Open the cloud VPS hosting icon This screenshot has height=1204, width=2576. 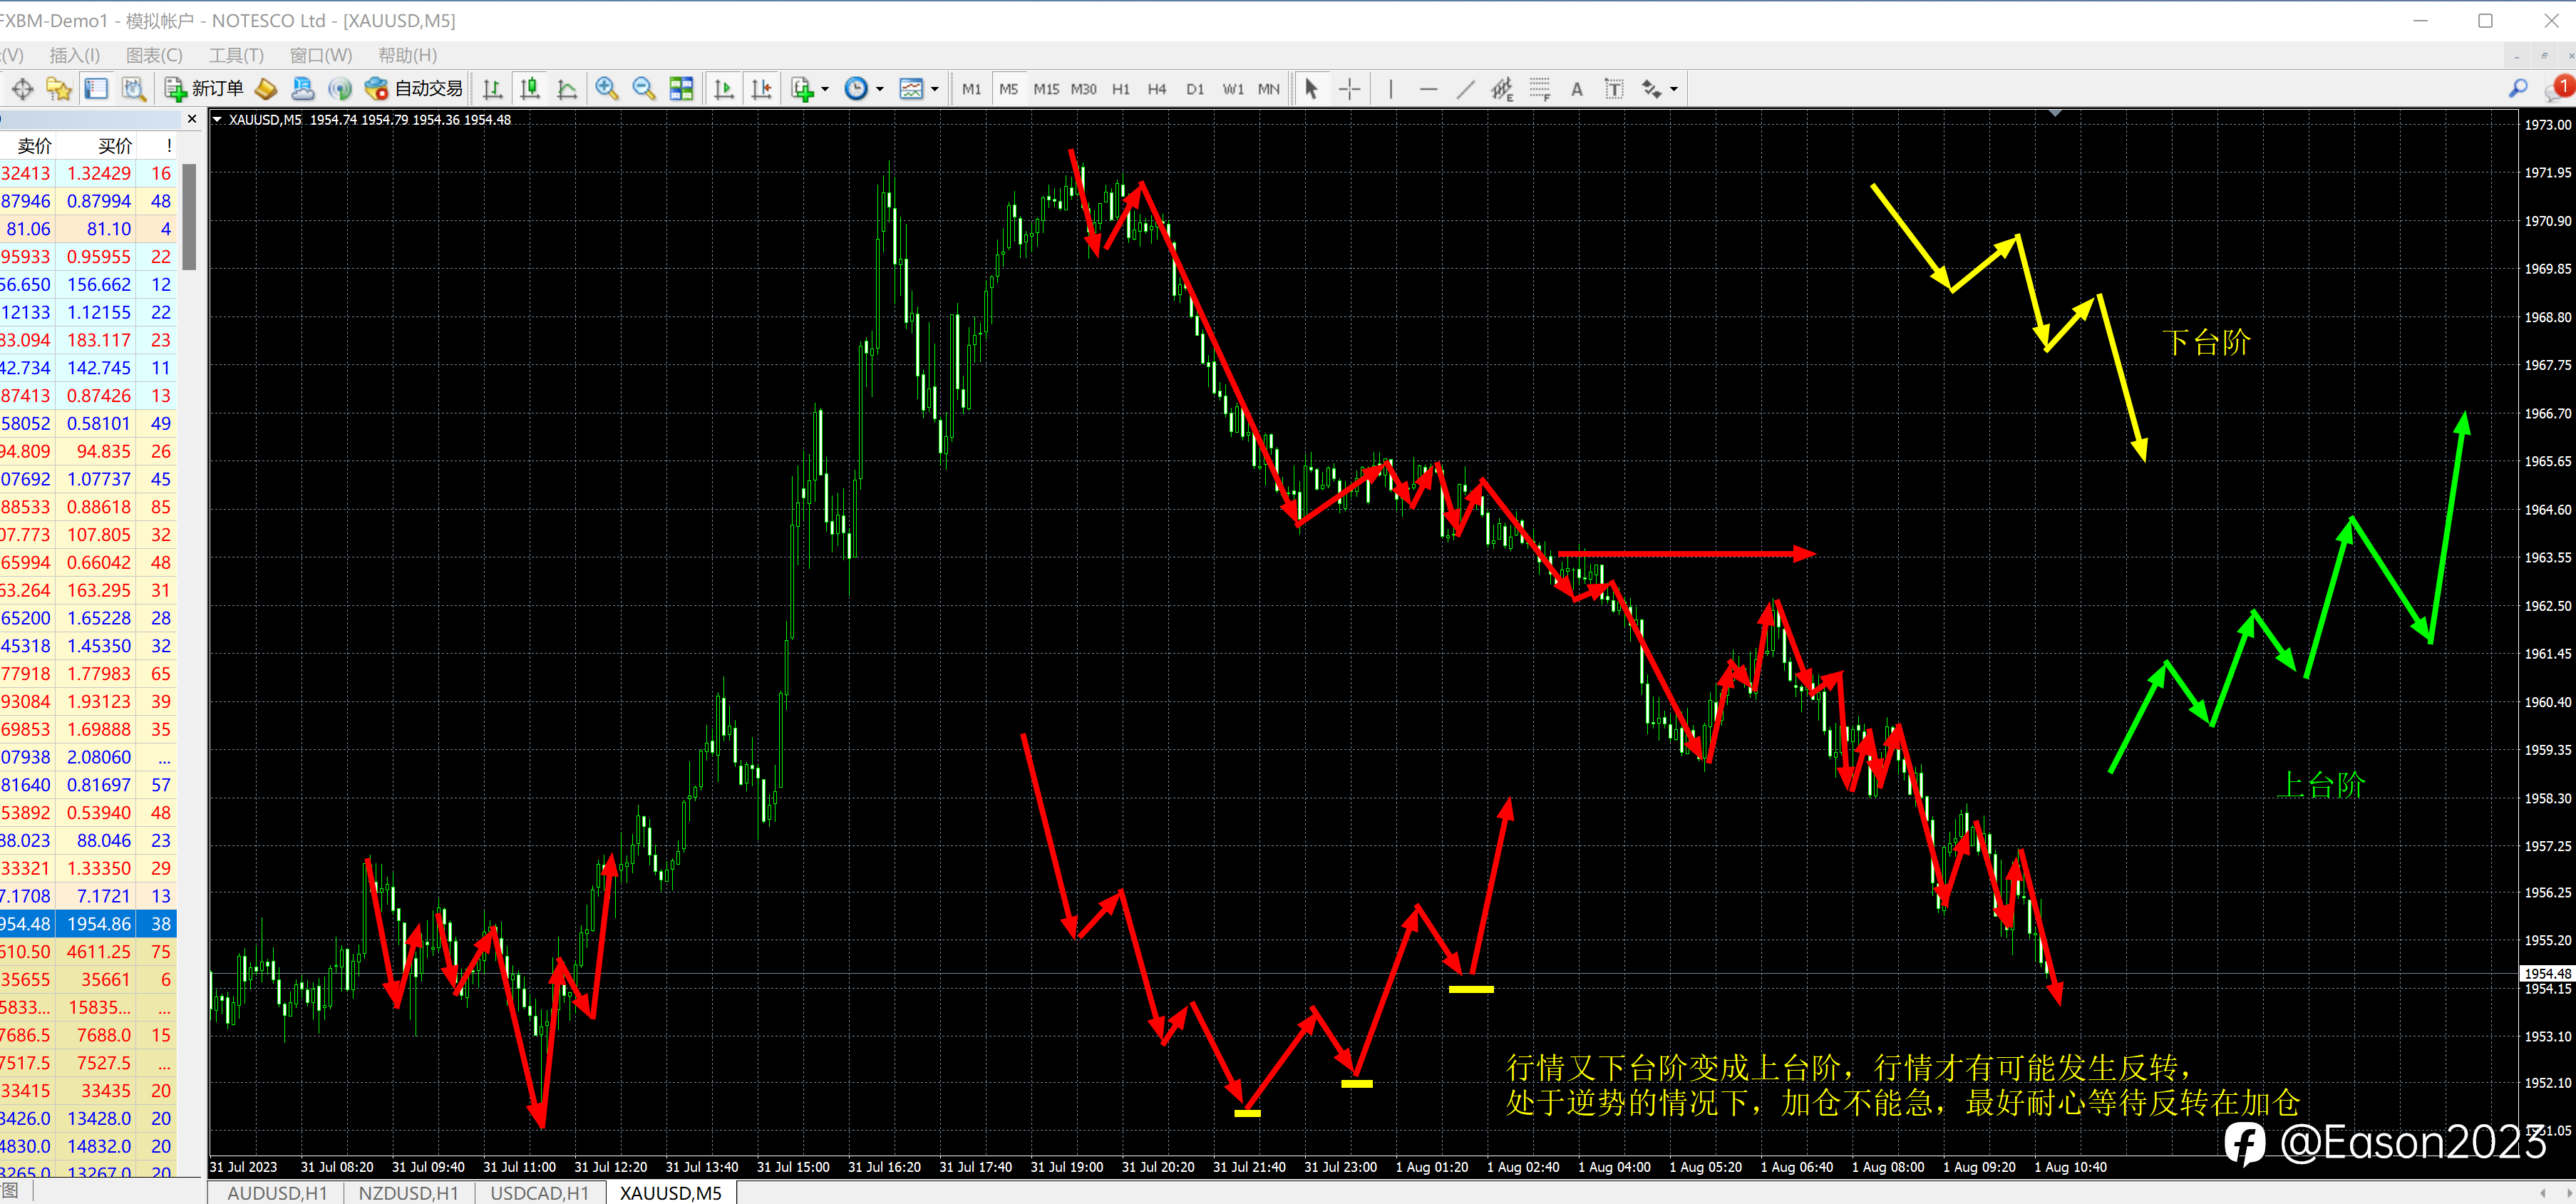coord(302,89)
